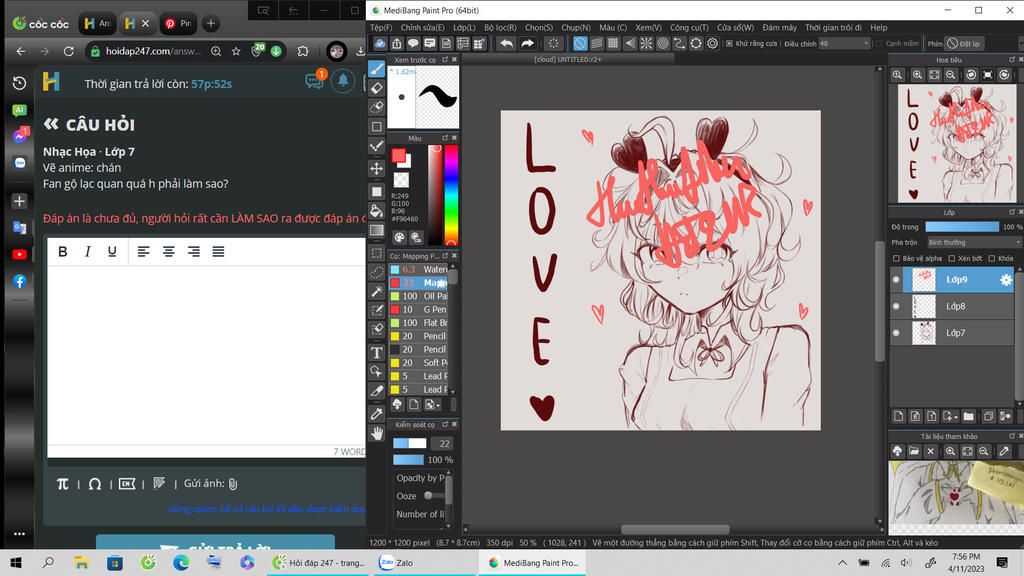Select the Gradient tool

pyautogui.click(x=377, y=230)
